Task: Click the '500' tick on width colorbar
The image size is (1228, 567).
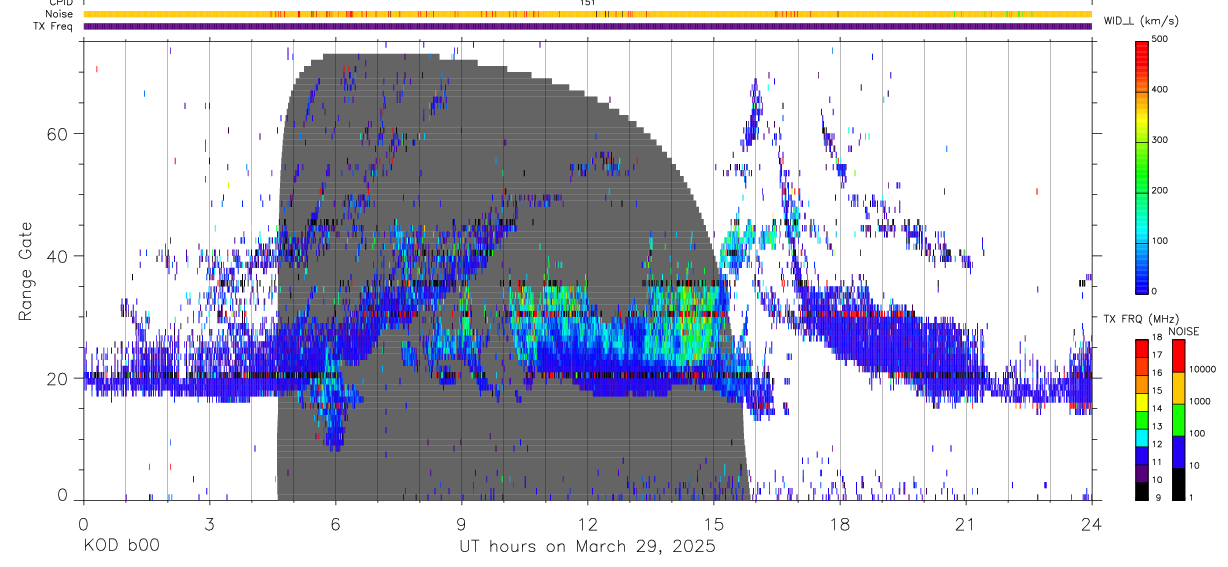Action: [x=1160, y=39]
